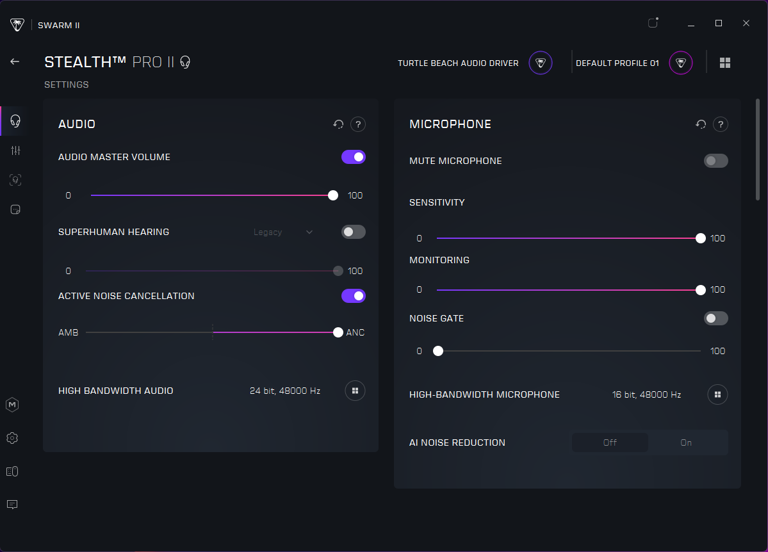Click the Superhuman Hearing level slider handle
768x552 pixels.
(x=338, y=271)
